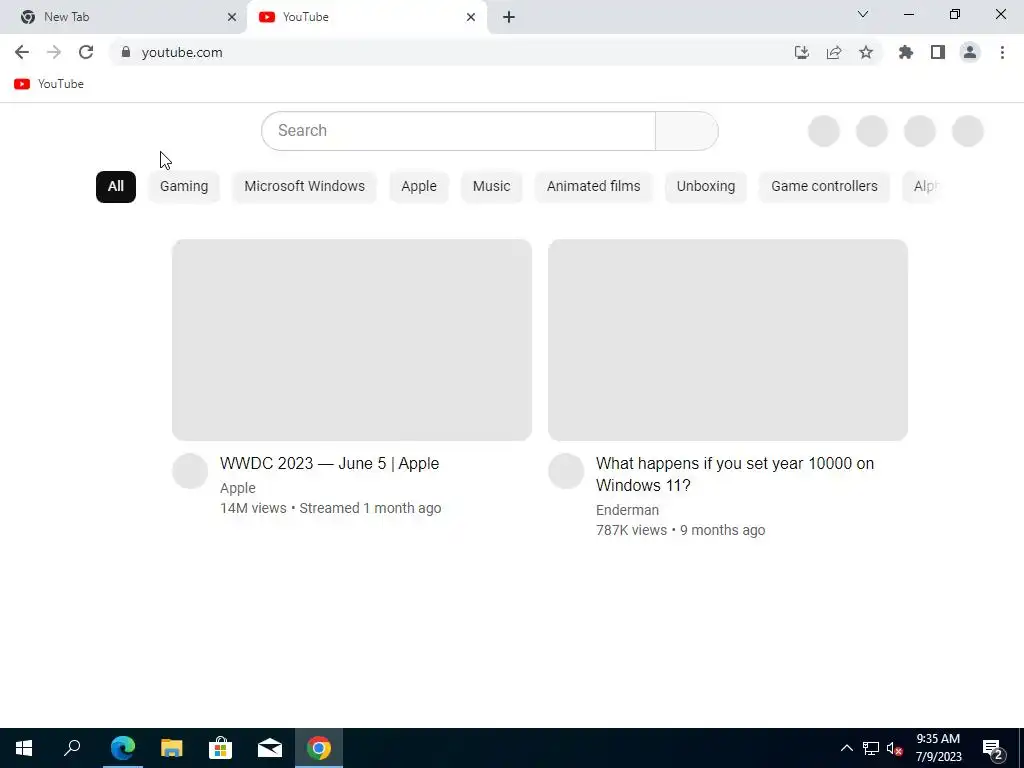The width and height of the screenshot is (1024, 768).
Task: Close the New Tab tab
Action: coord(232,17)
